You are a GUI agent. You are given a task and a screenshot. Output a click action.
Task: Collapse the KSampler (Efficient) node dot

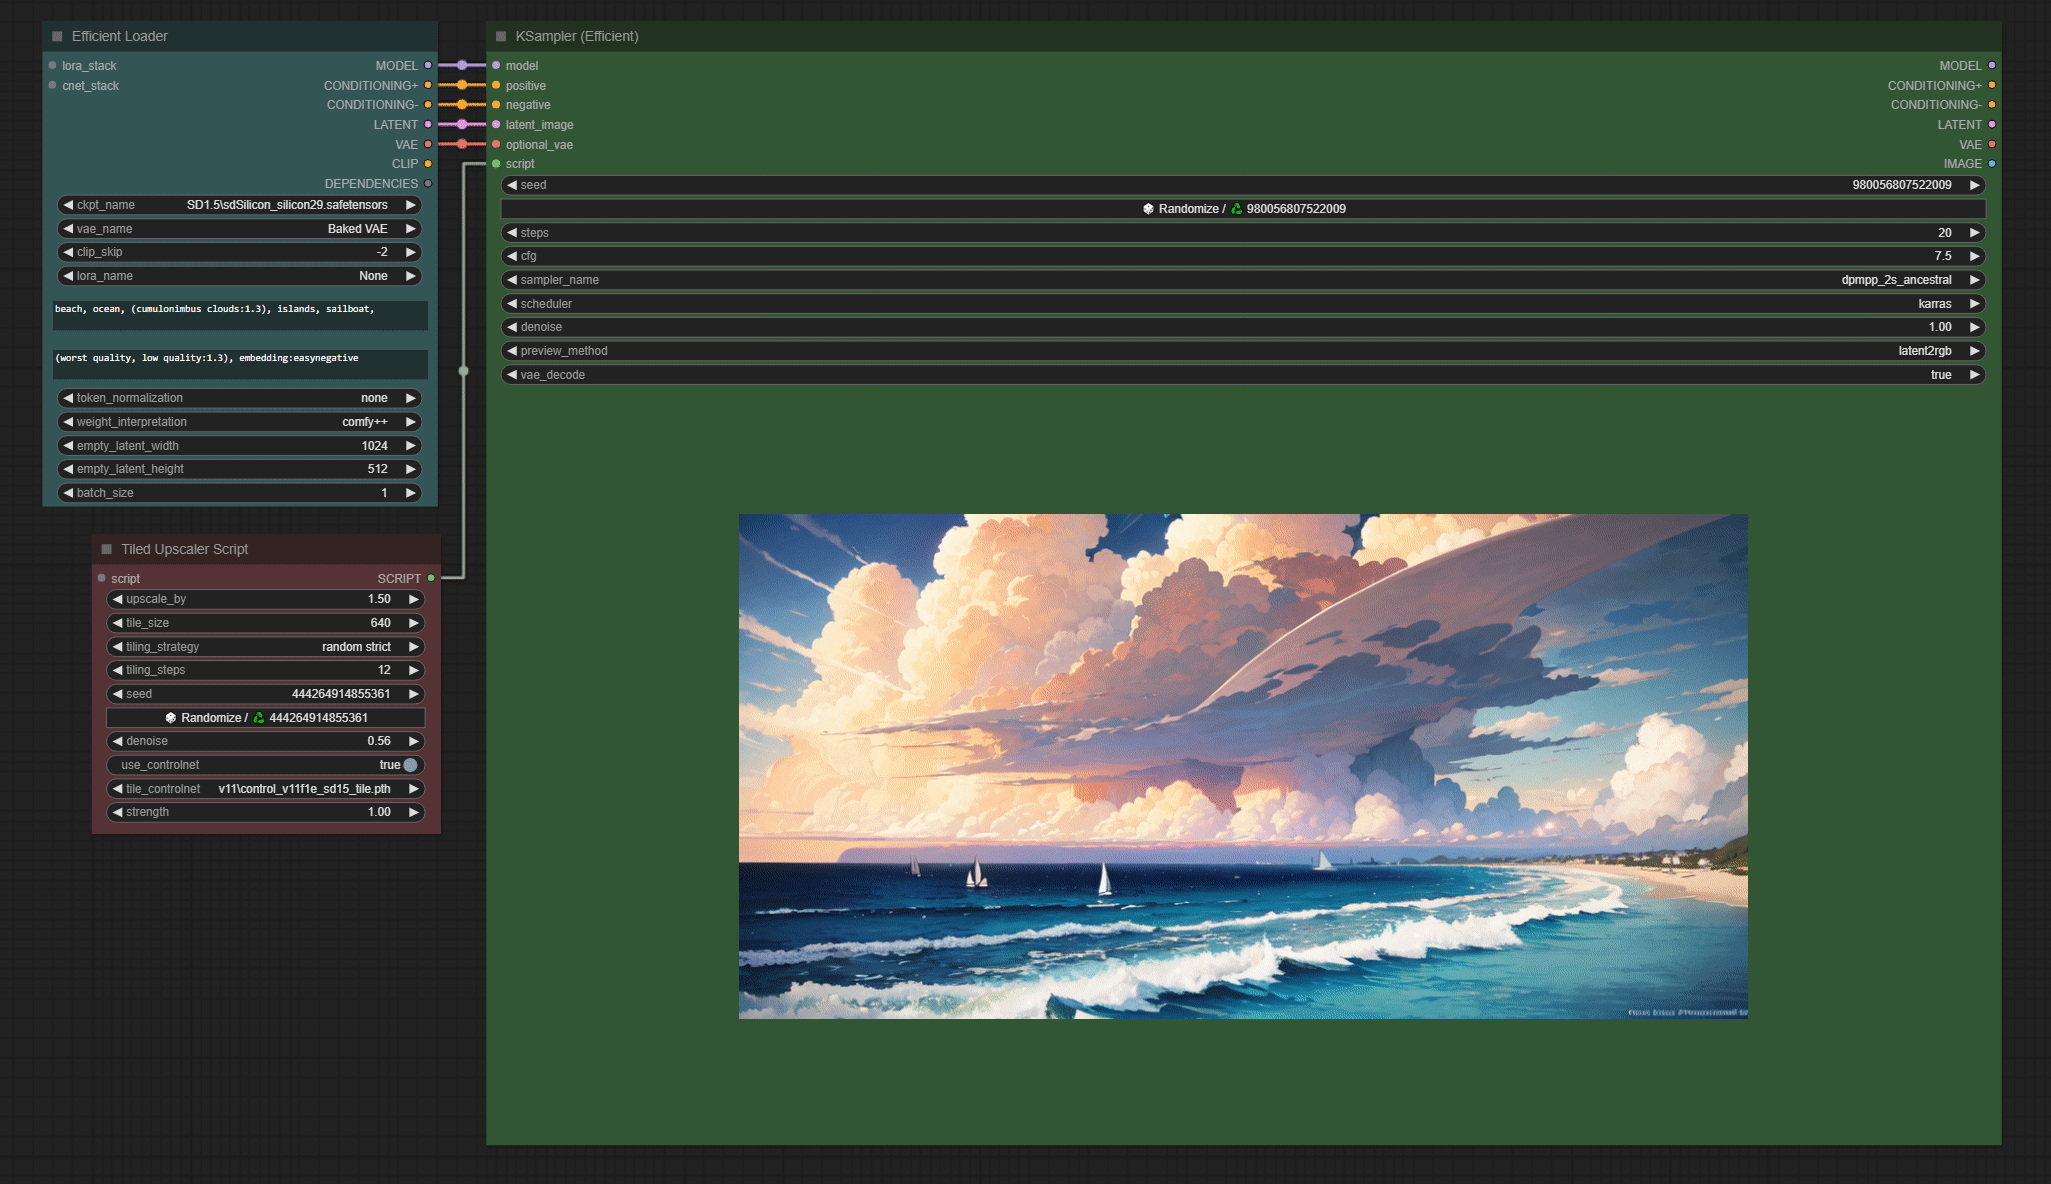(501, 36)
